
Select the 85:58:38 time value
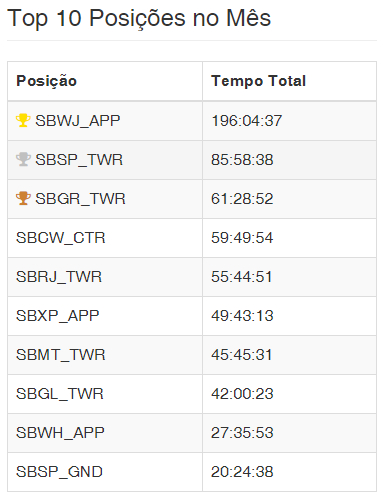(242, 160)
